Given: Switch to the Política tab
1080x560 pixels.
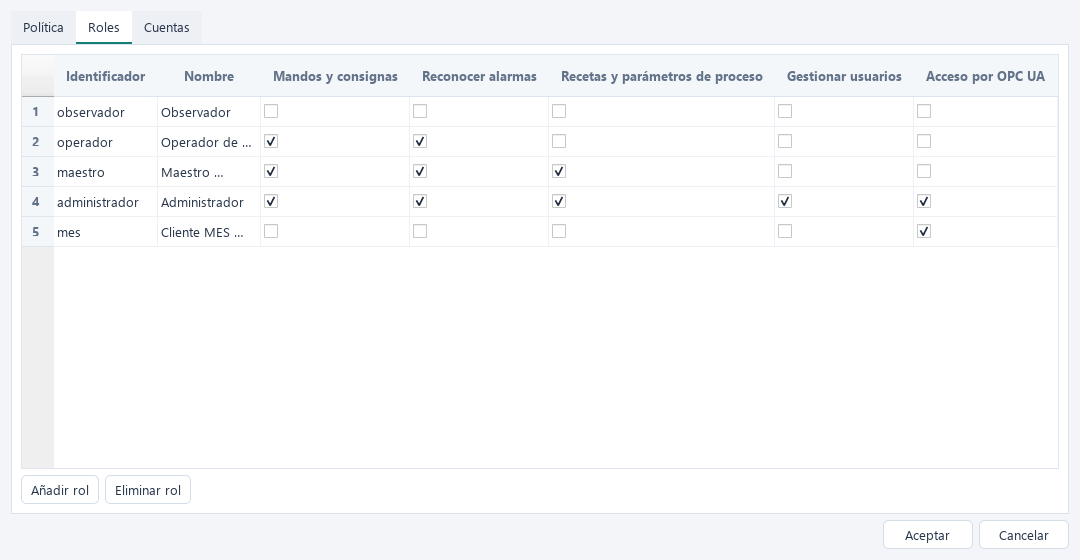Looking at the screenshot, I should coord(43,28).
